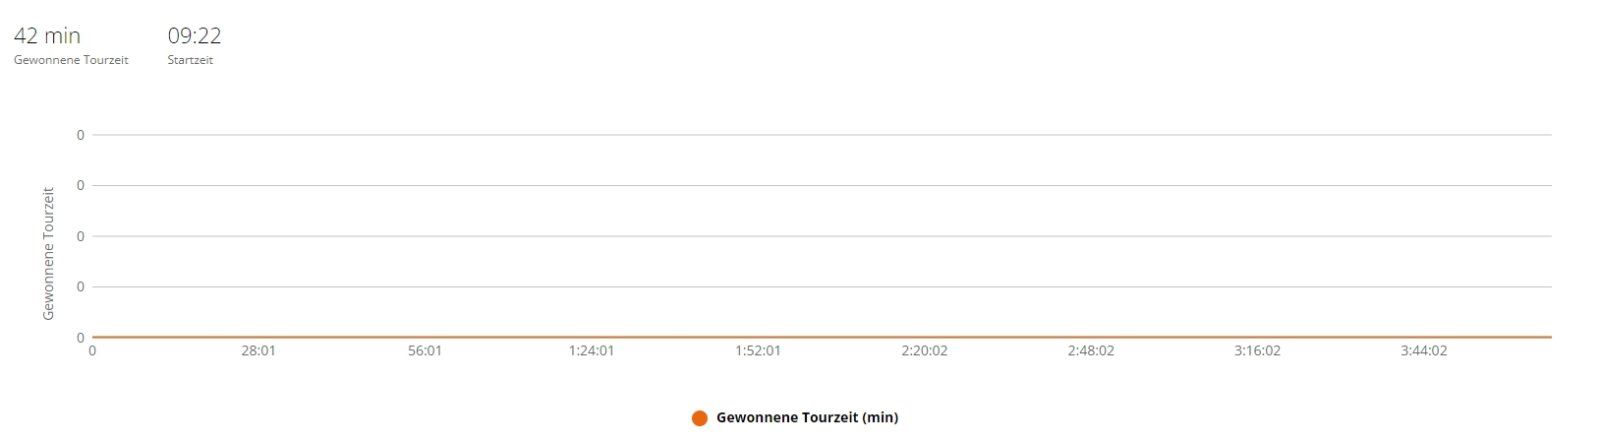The image size is (1600, 443).
Task: Click the topmost horizontal gridline of chart
Action: click(x=820, y=135)
